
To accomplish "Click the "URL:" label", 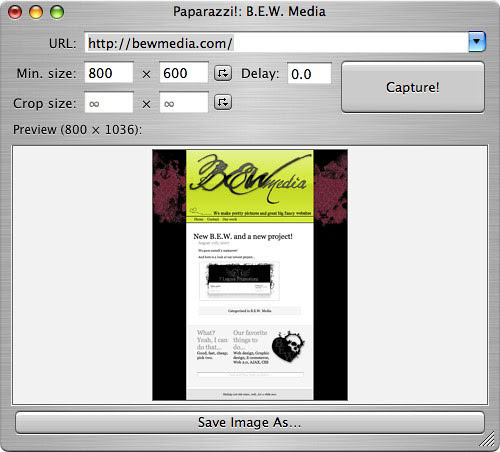I will [62, 43].
